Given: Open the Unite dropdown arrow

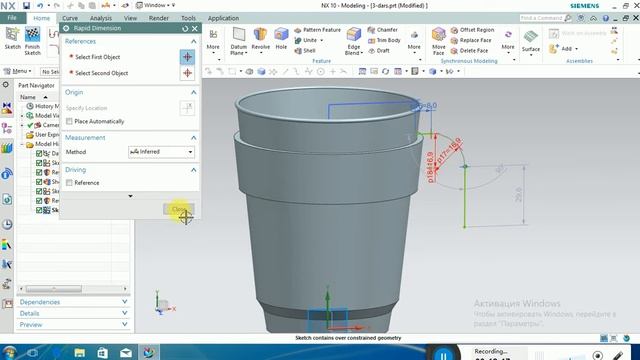Looking at the screenshot, I should click(322, 40).
